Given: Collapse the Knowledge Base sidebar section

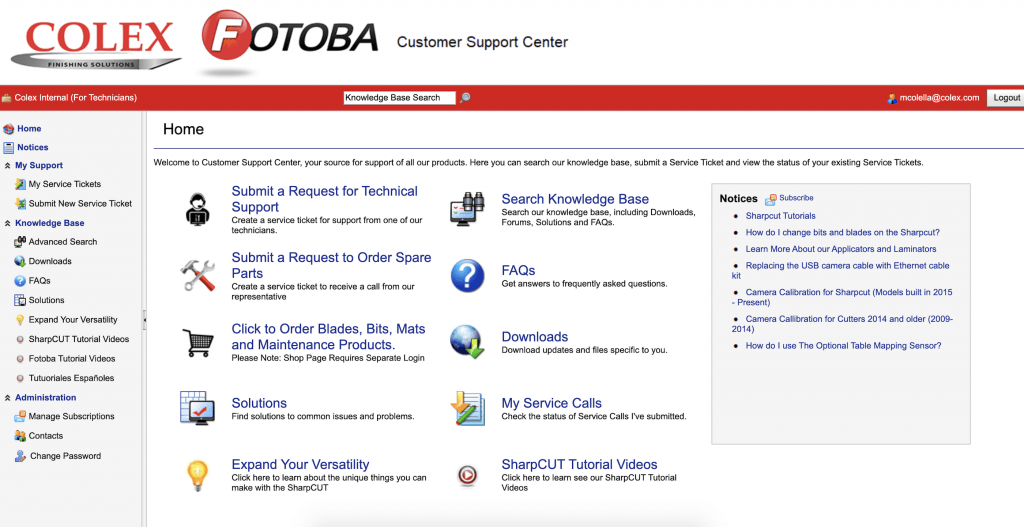Looking at the screenshot, I should (8, 223).
